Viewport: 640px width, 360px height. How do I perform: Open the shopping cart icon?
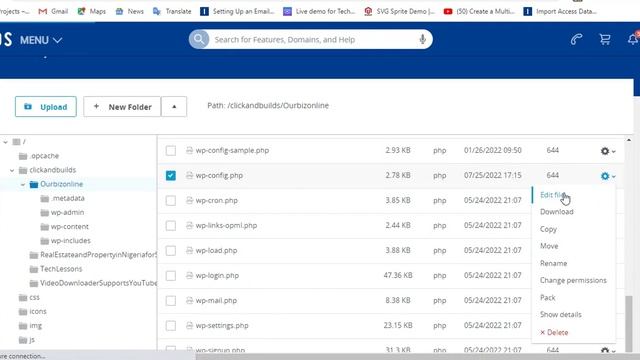click(x=605, y=39)
